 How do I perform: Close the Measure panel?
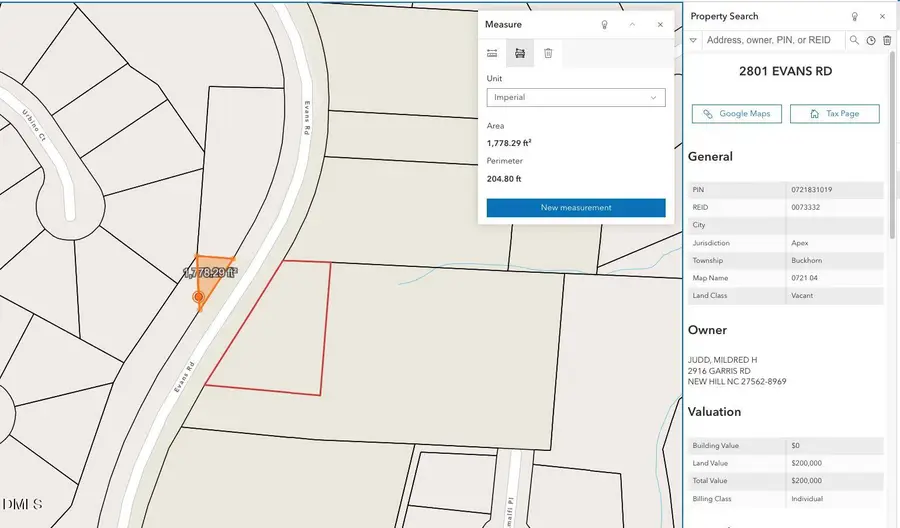click(x=660, y=24)
